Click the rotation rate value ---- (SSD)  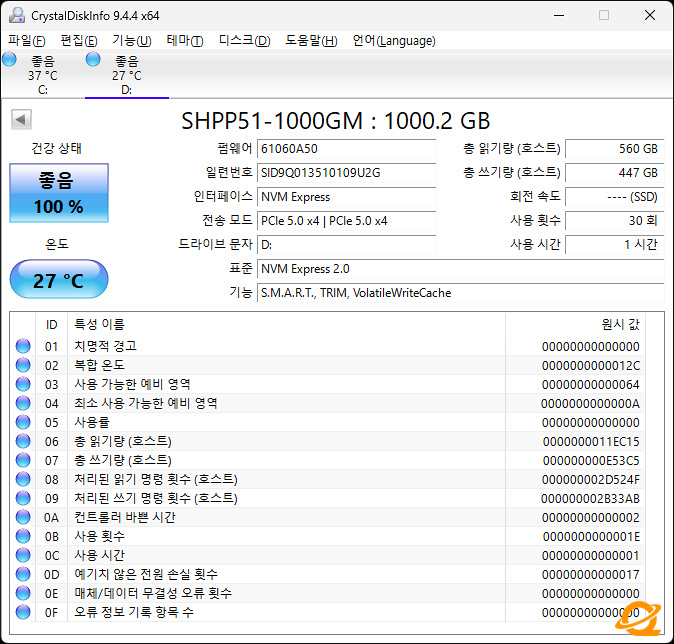point(615,197)
